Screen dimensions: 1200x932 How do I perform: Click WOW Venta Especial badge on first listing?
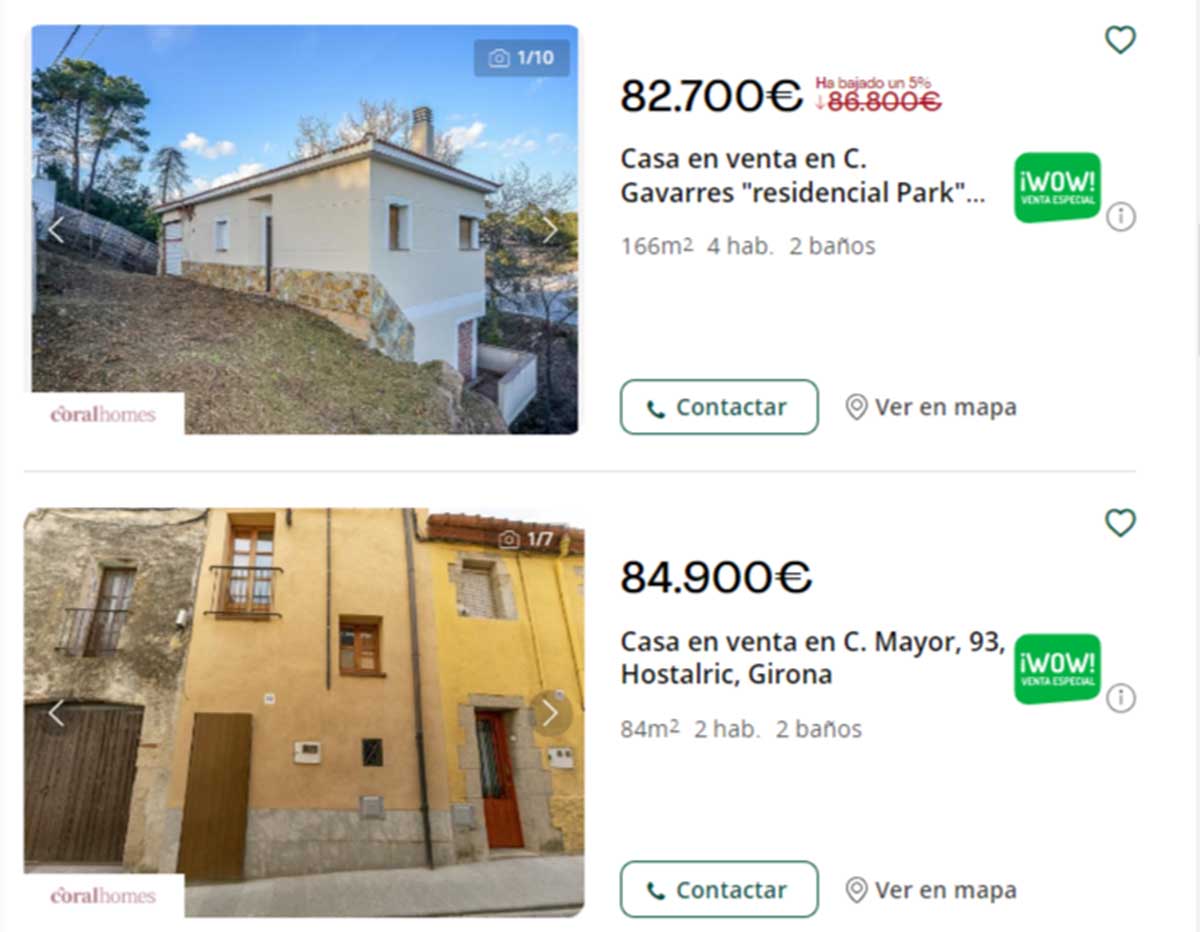click(1057, 187)
